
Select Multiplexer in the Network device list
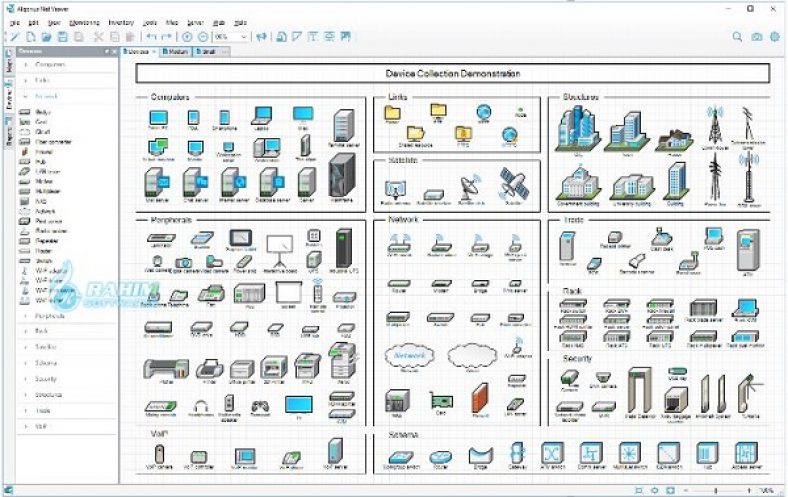(48, 191)
